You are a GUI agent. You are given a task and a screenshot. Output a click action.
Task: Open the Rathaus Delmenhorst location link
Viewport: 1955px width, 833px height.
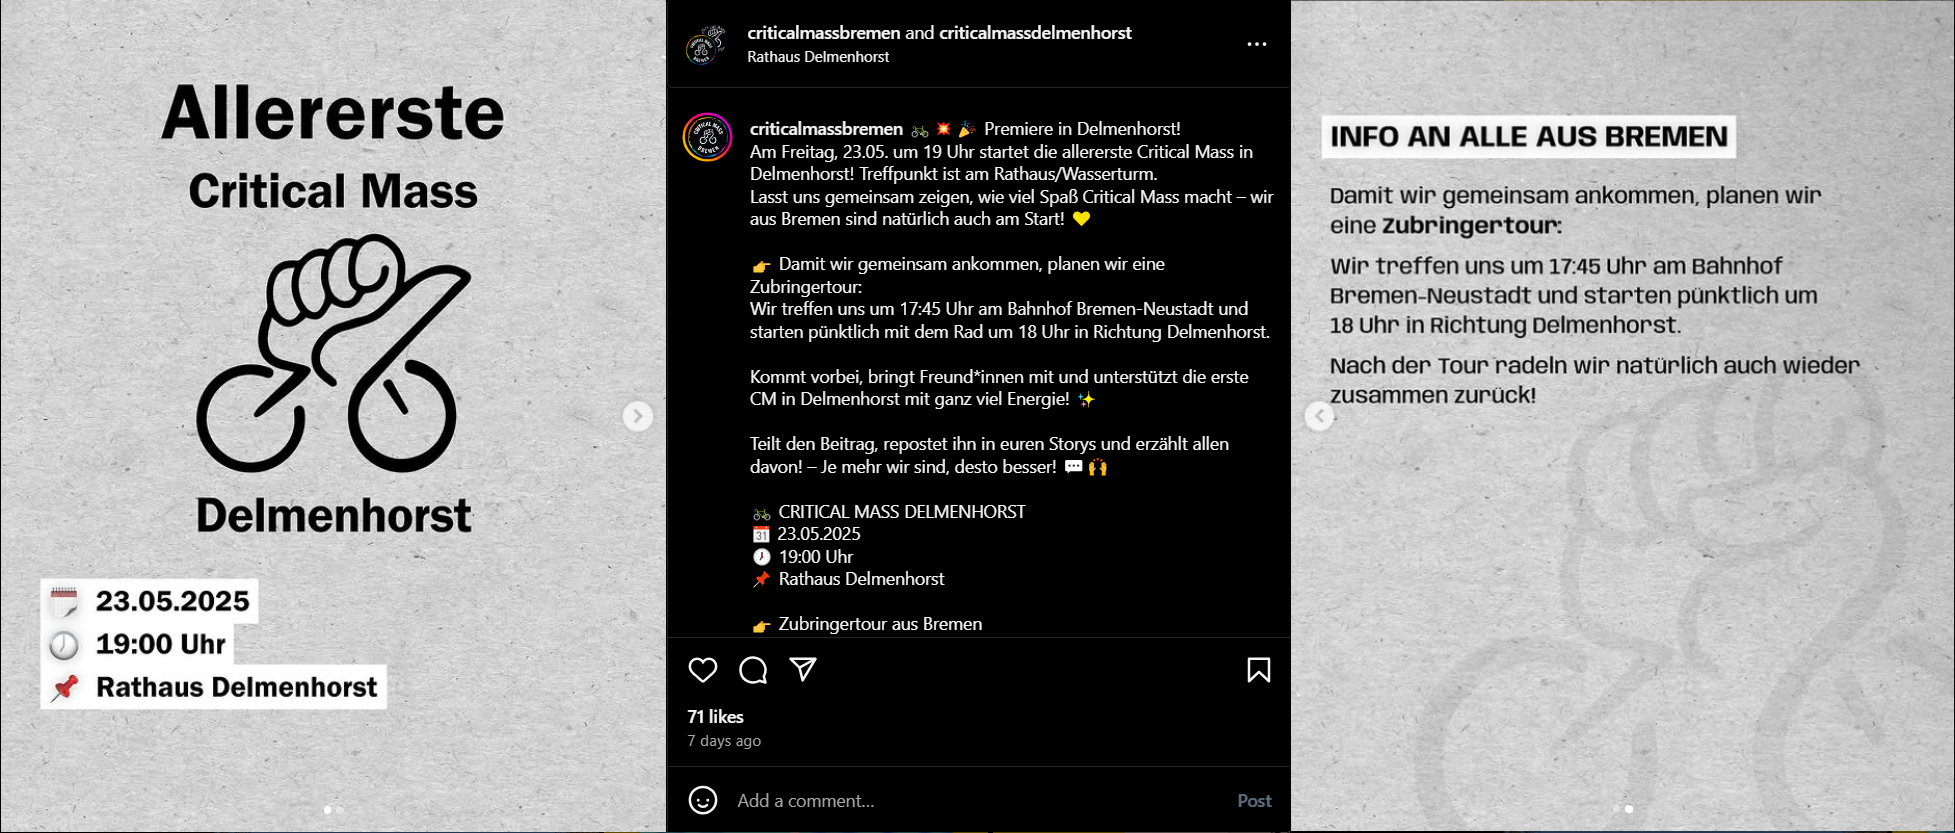point(818,57)
